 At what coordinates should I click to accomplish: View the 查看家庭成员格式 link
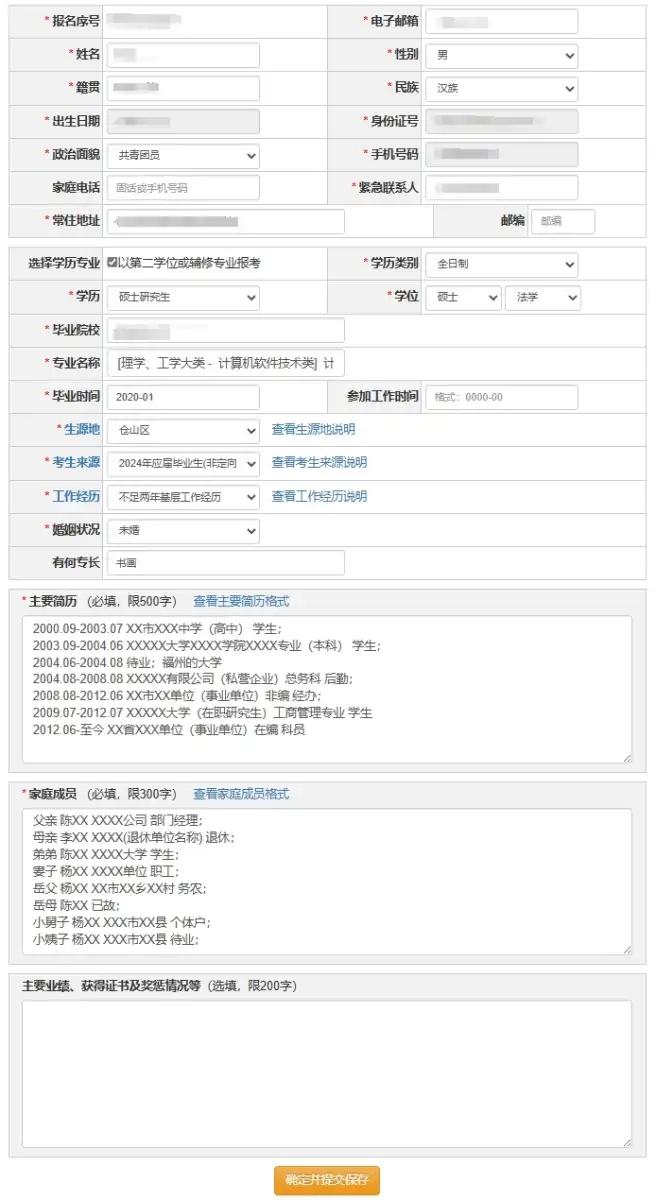pyautogui.click(x=241, y=794)
